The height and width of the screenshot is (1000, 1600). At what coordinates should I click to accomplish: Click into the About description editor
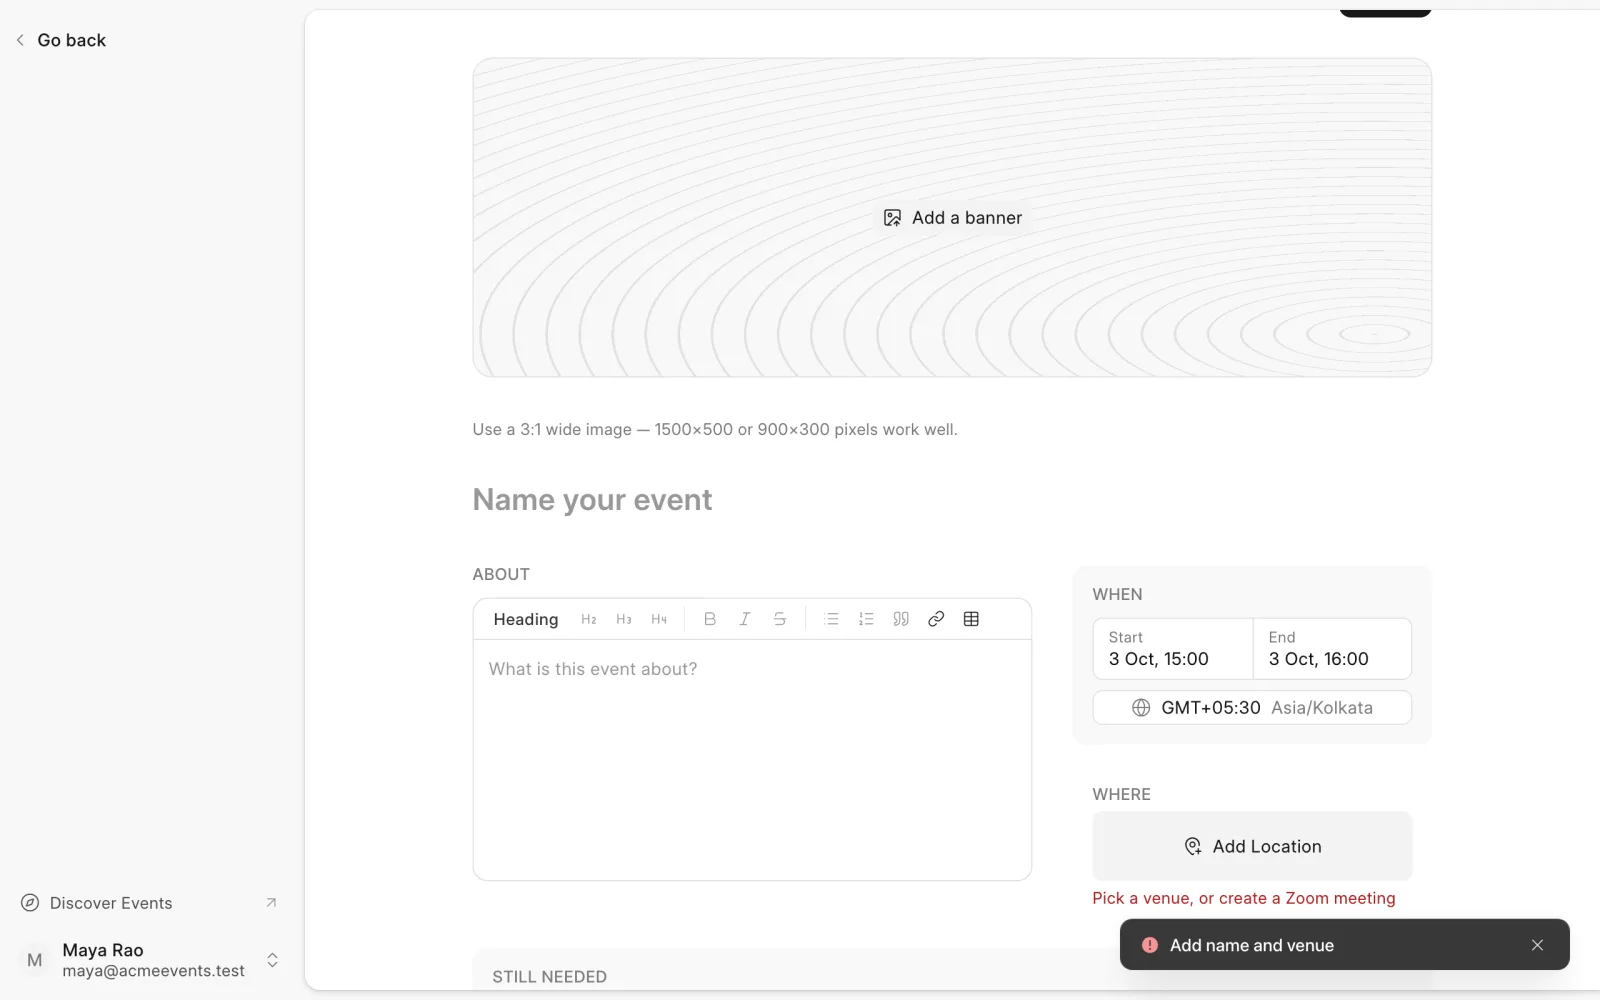(752, 760)
